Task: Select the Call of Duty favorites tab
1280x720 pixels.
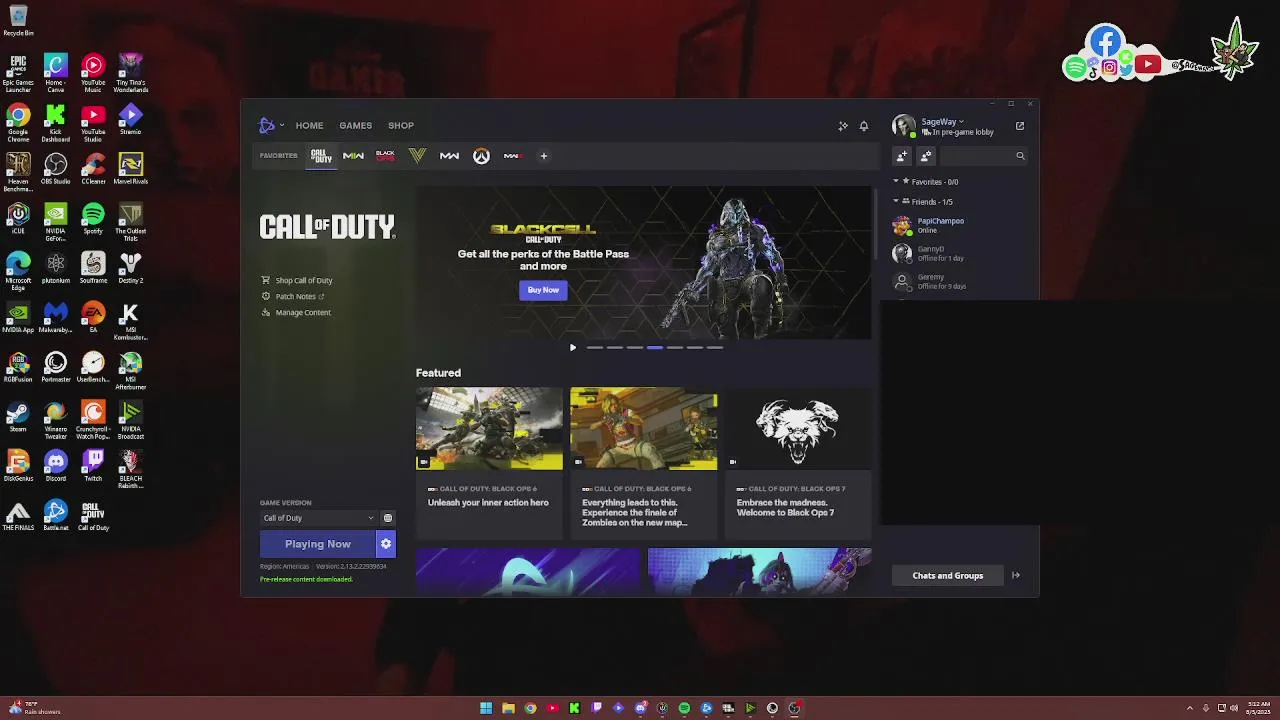Action: point(321,156)
